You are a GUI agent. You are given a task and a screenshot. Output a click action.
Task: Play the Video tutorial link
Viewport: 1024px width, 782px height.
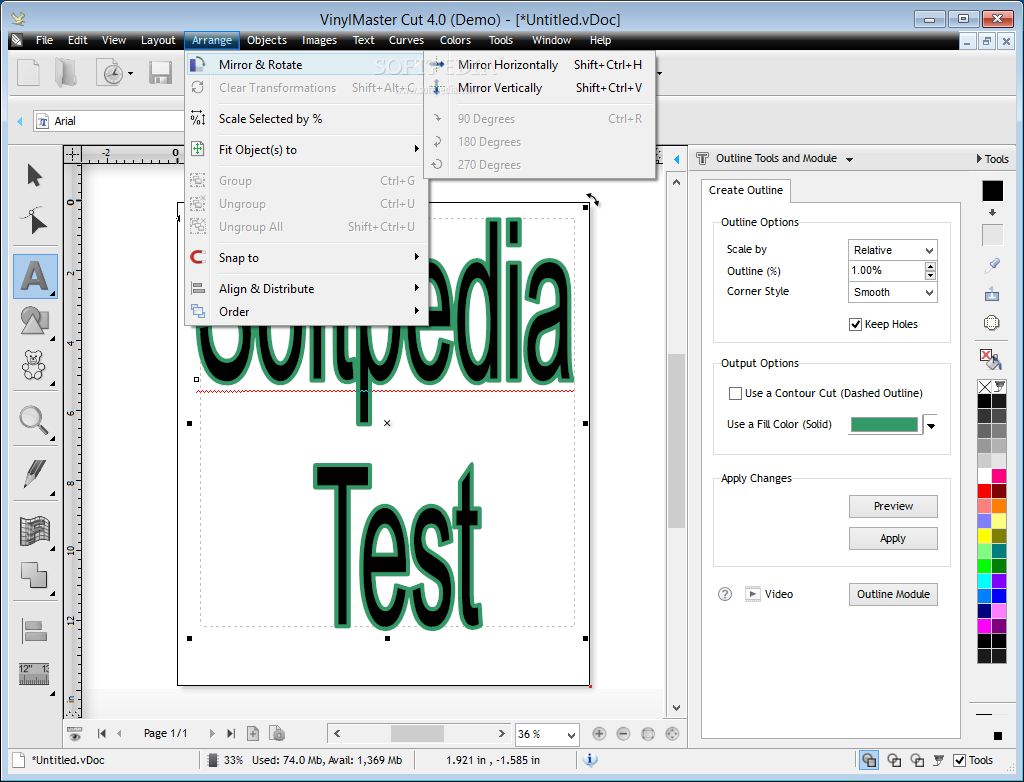(x=769, y=594)
